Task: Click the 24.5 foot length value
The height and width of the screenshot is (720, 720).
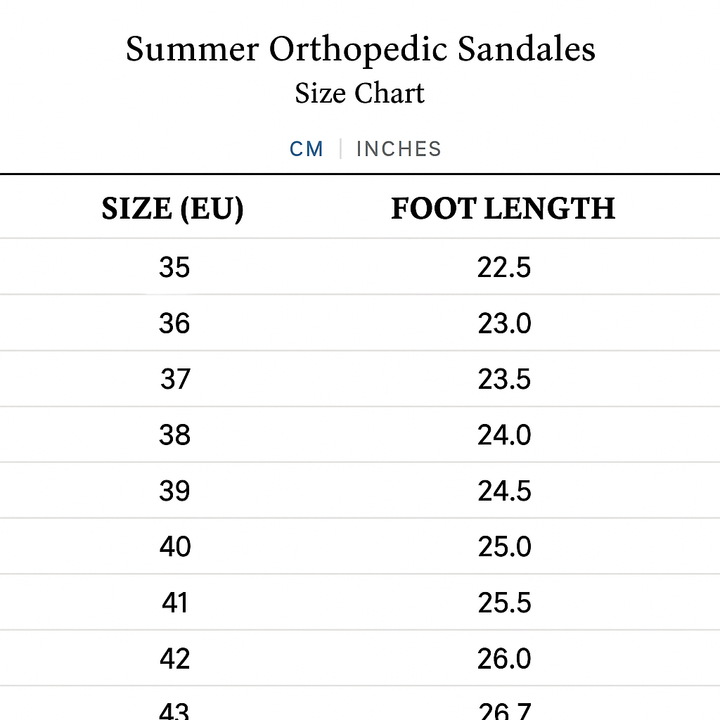Action: click(504, 492)
